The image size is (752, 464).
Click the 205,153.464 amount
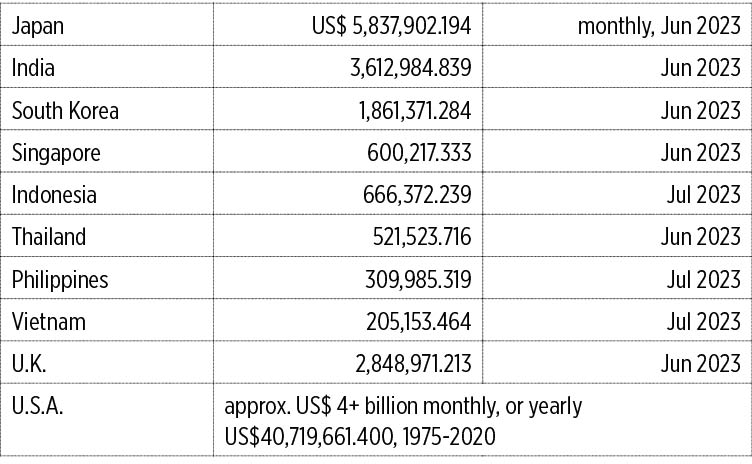coord(419,321)
